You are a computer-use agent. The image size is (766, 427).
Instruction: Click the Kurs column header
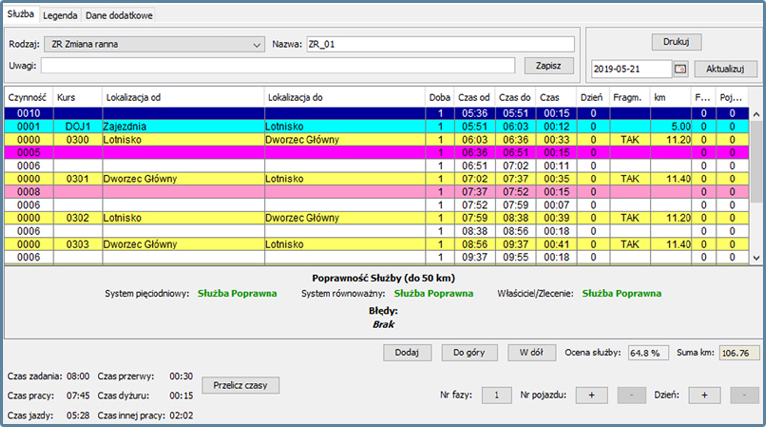coord(78,97)
